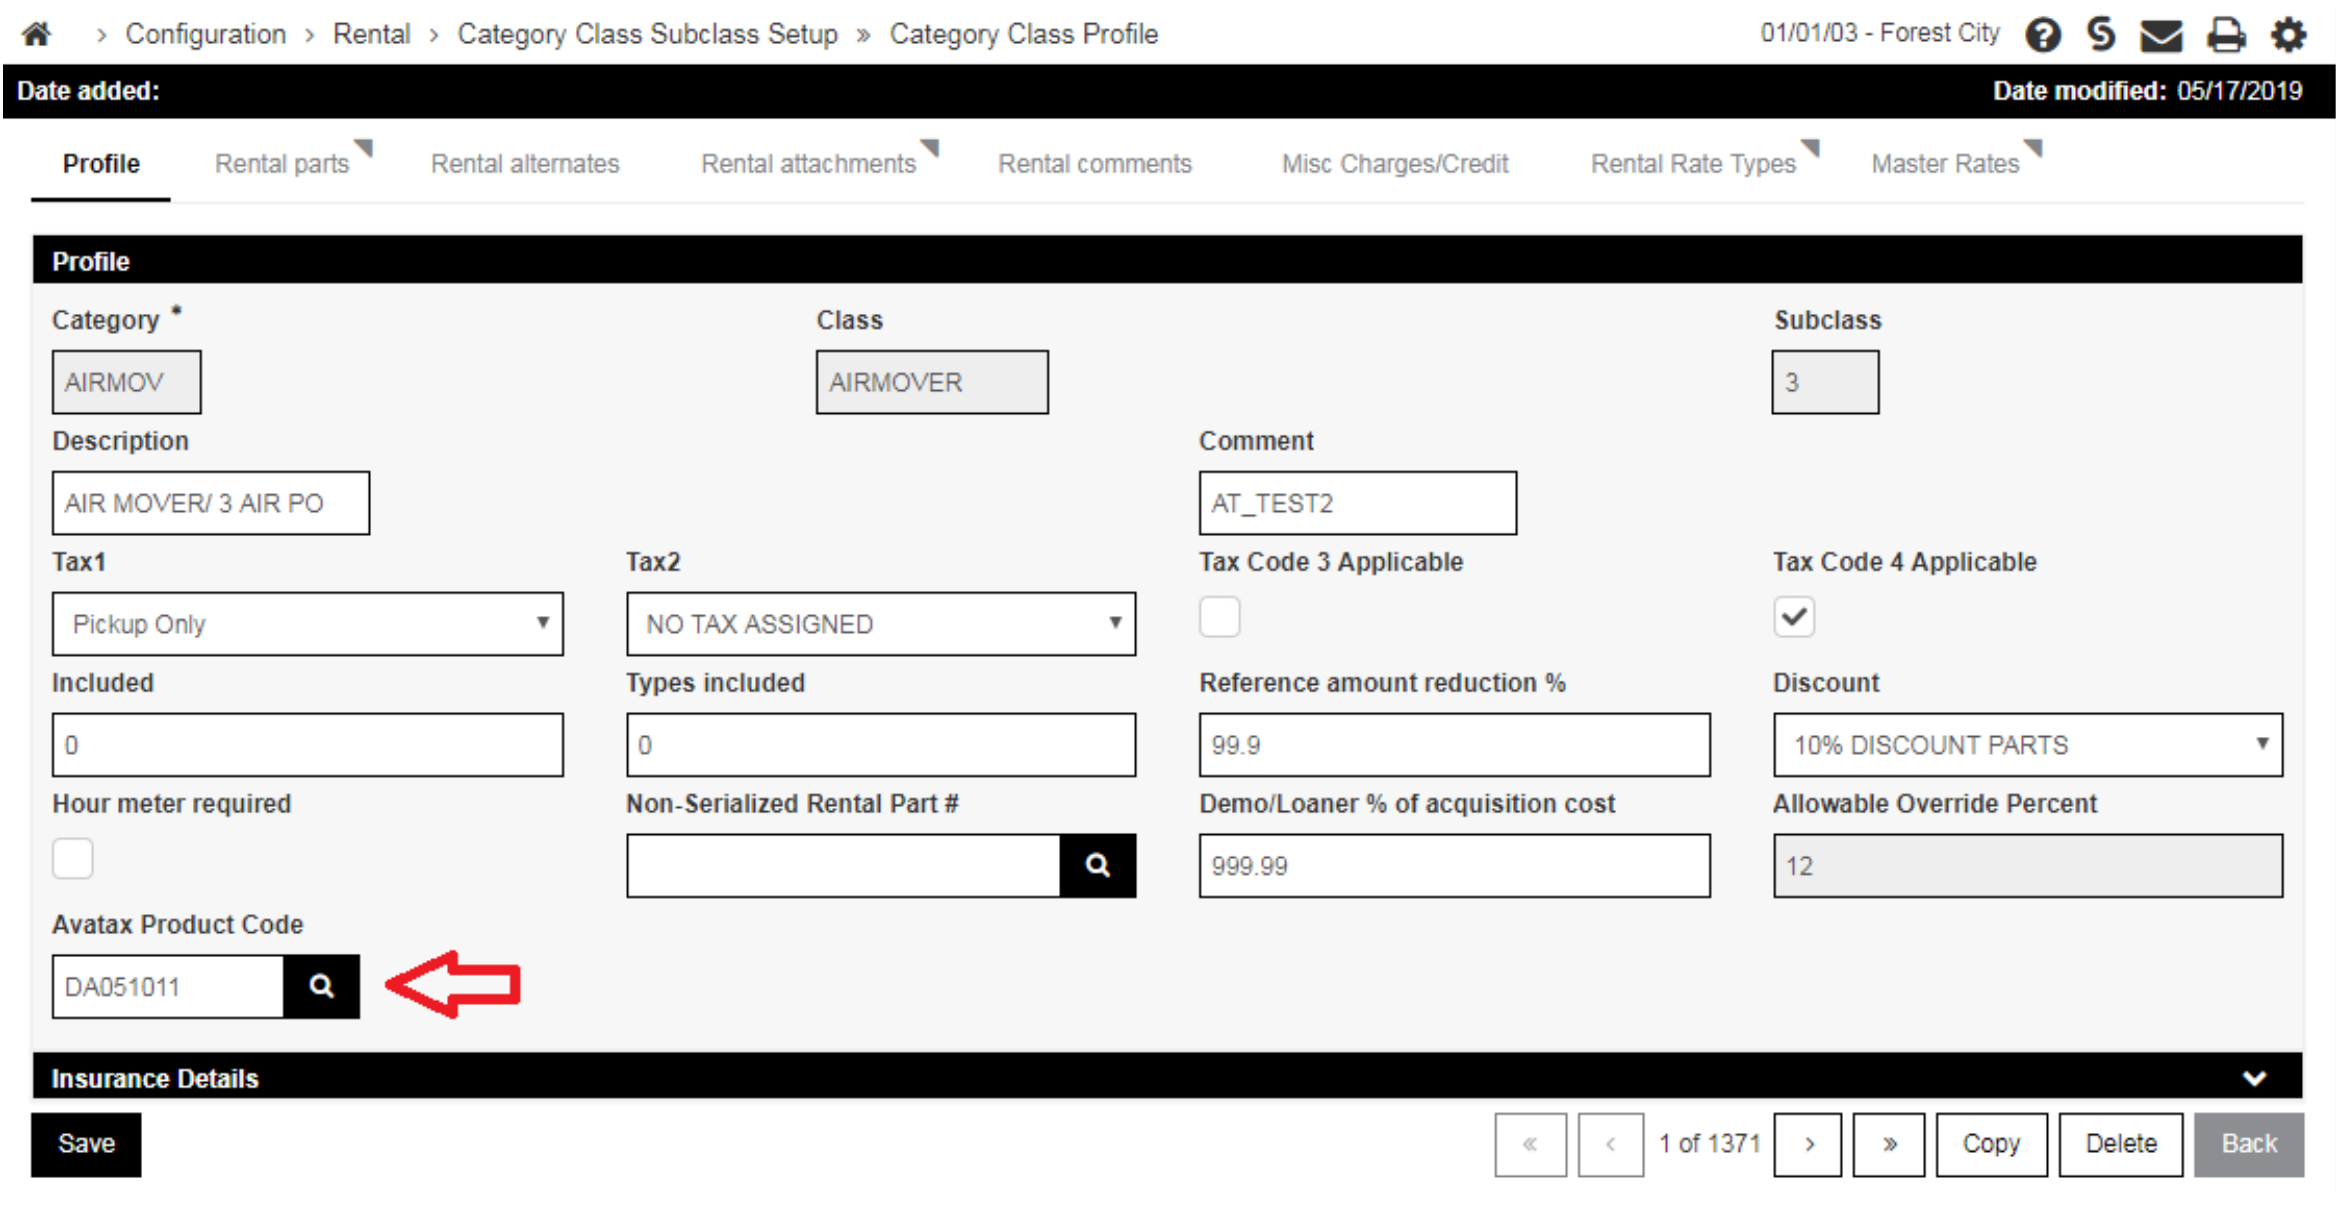Open the mail envelope icon
The width and height of the screenshot is (2336, 1213).
[x=2161, y=36]
